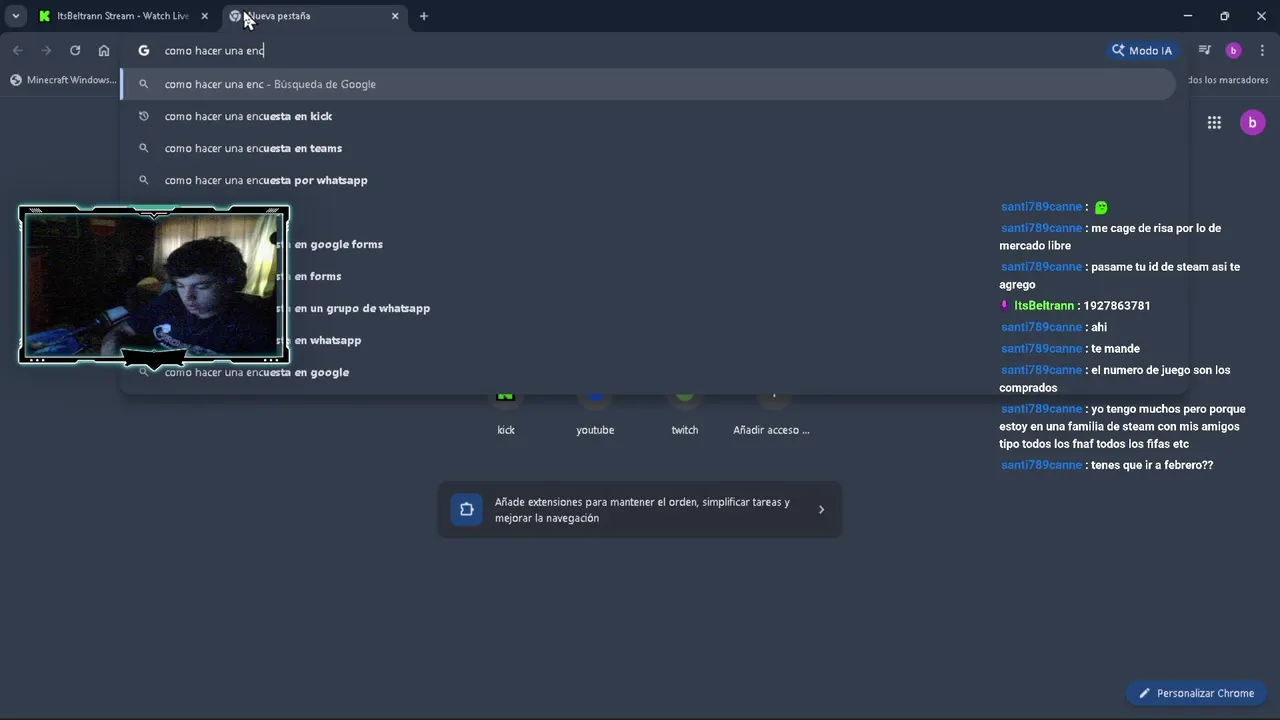
Task: Select suggestion 'en un grupo de whatsapp'
Action: [x=648, y=308]
